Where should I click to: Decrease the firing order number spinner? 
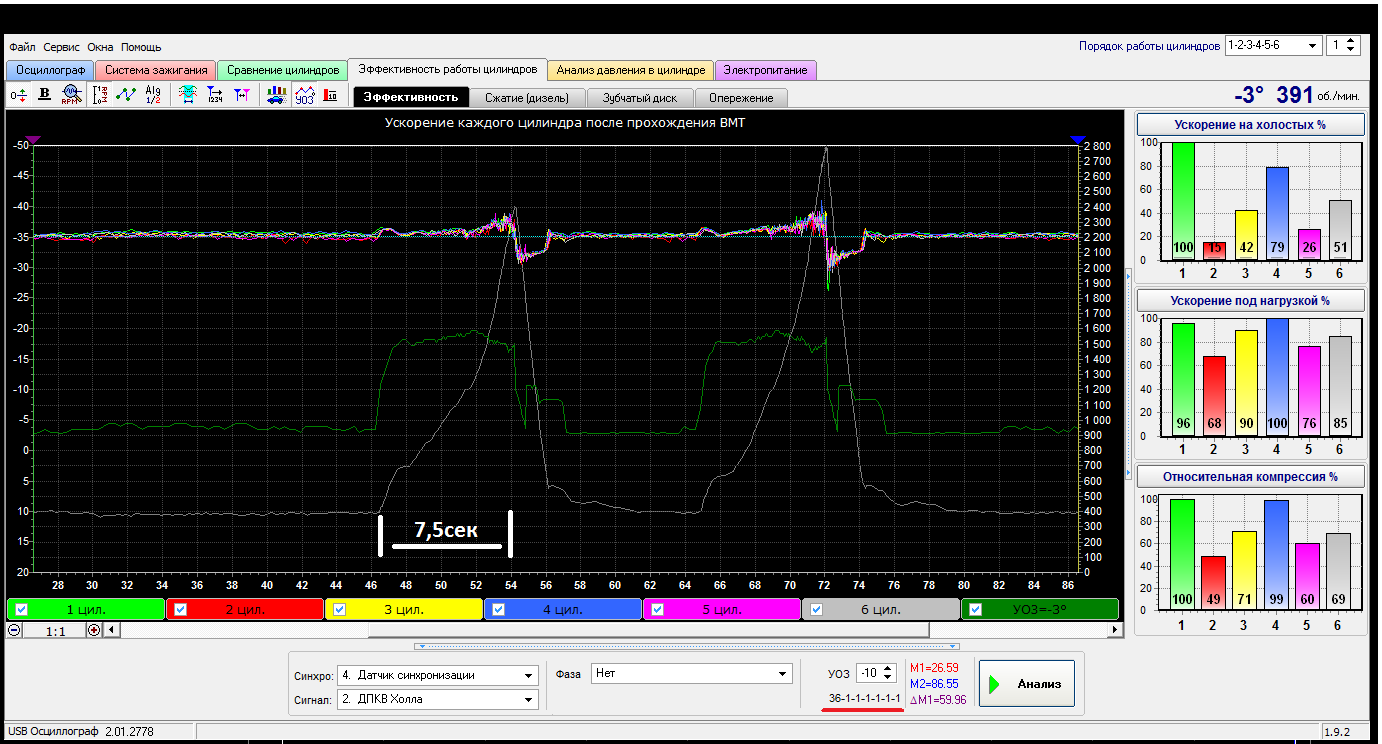pyautogui.click(x=1351, y=50)
